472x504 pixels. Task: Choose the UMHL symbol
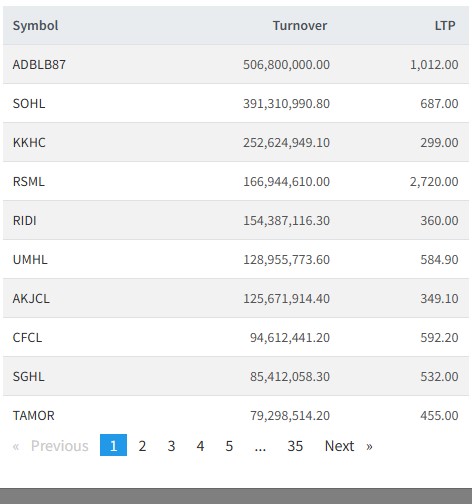pos(30,259)
